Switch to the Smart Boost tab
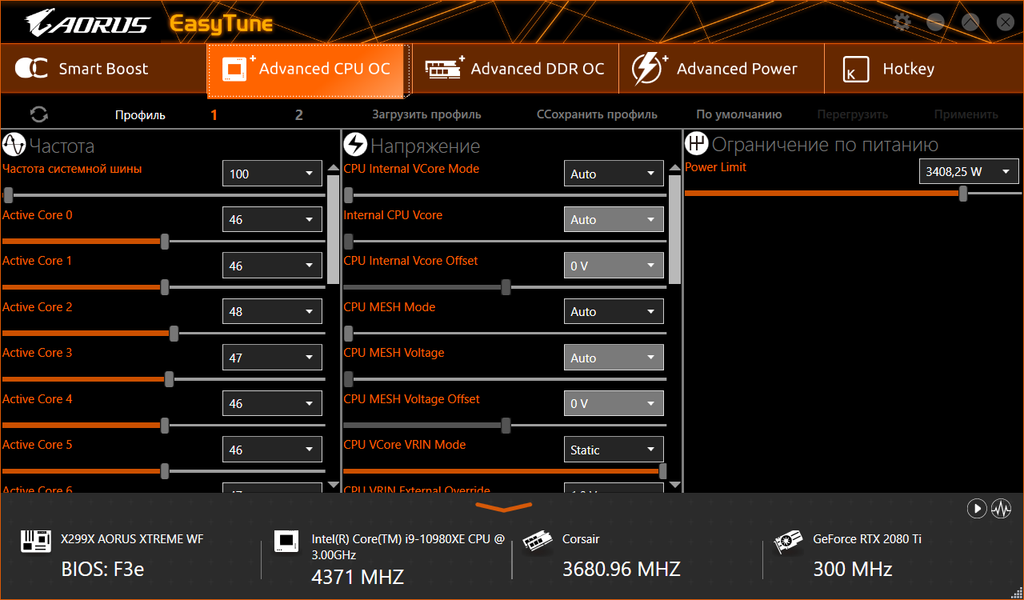 (103, 69)
